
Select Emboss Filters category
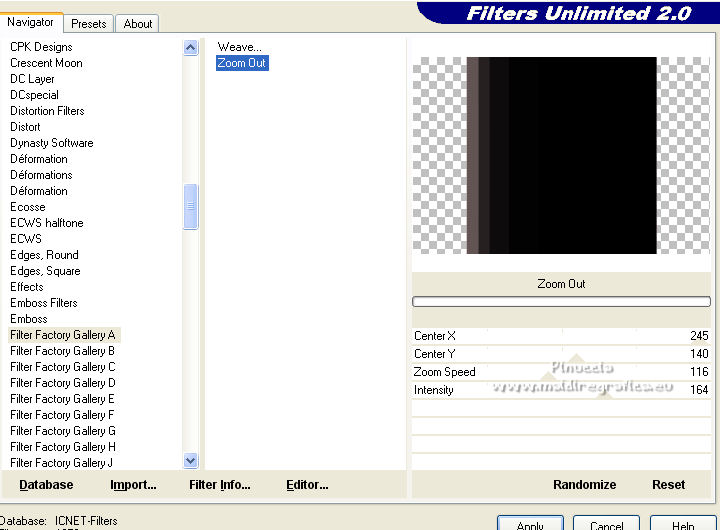point(44,303)
